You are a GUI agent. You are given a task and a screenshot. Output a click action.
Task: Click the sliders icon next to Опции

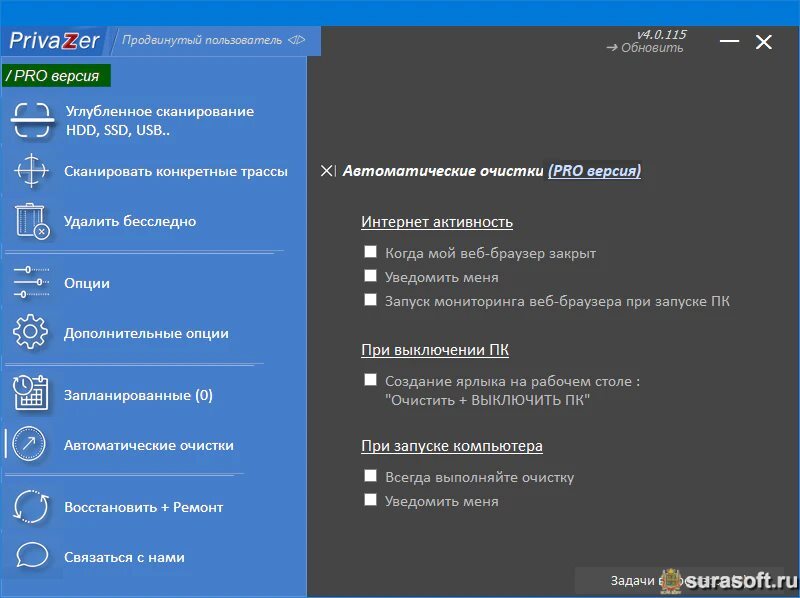pyautogui.click(x=32, y=282)
